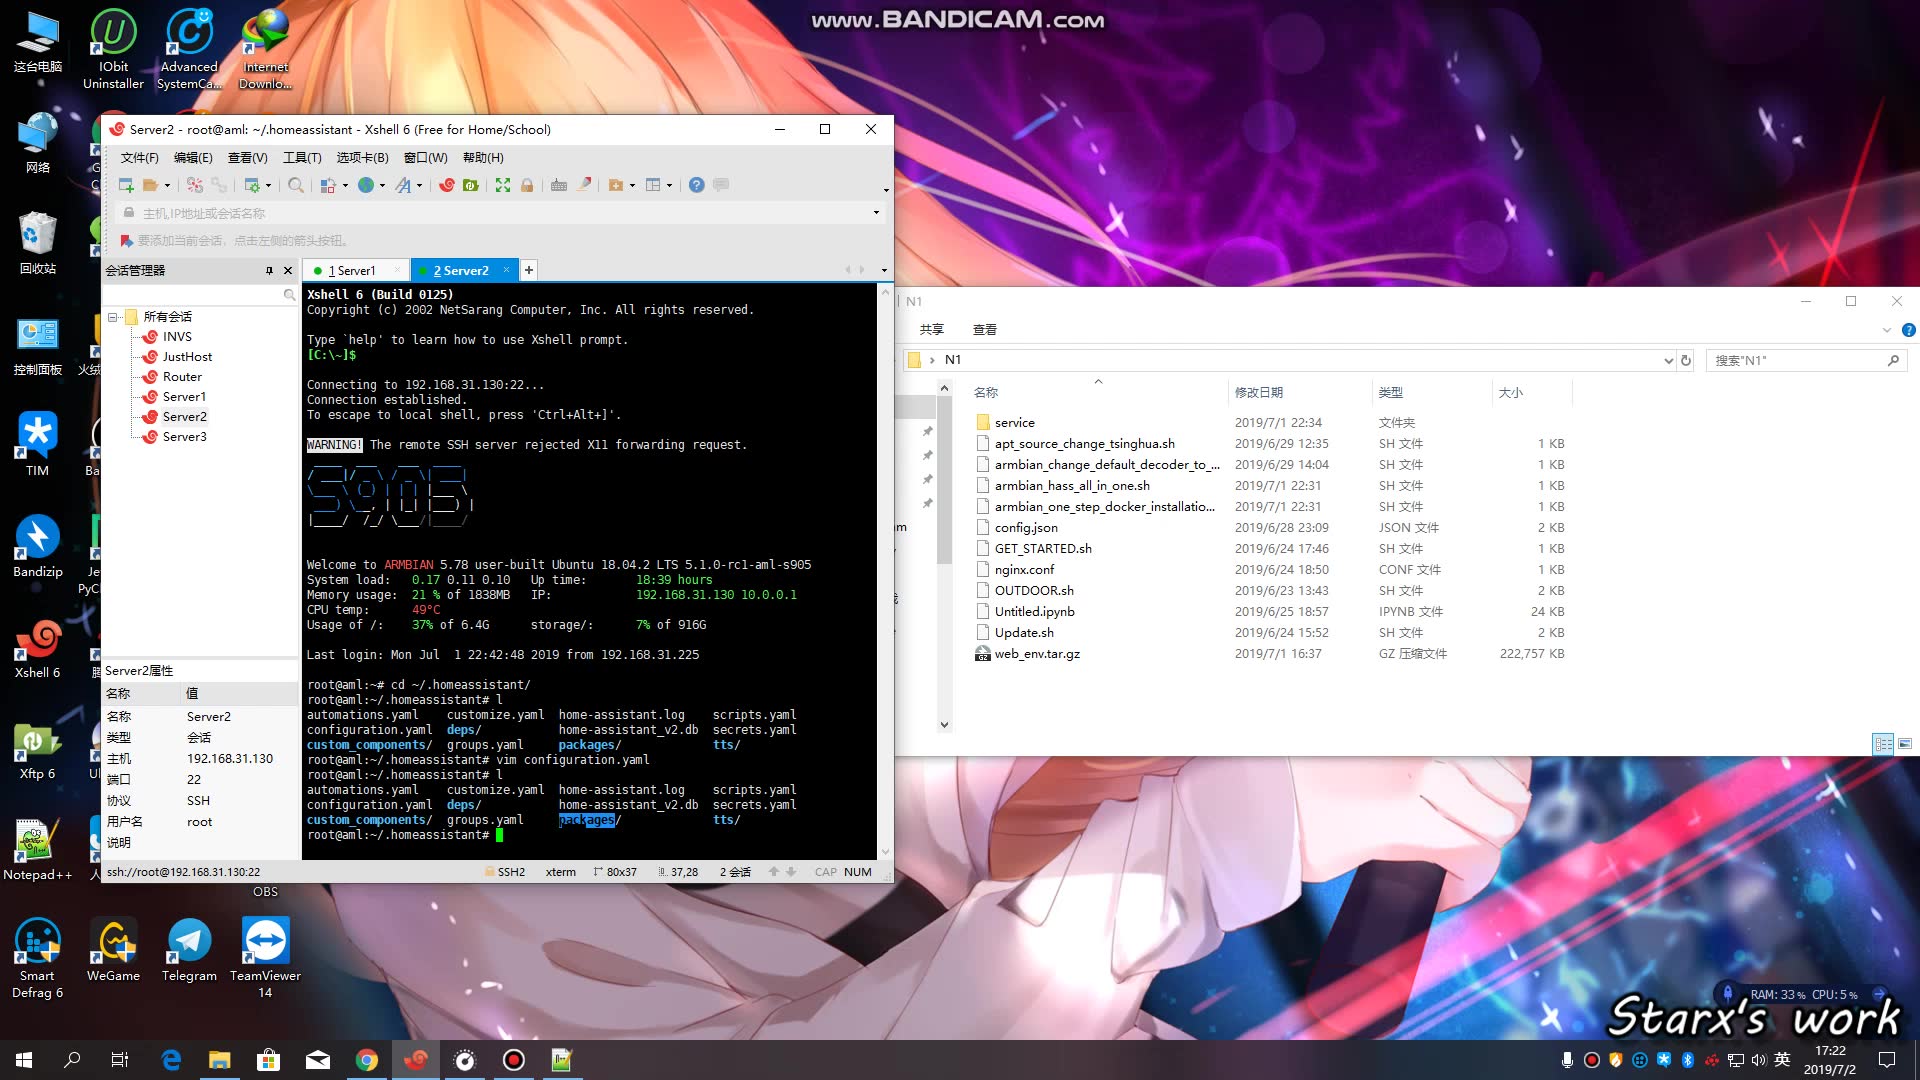Toggle fullscreen using the green arrows icon
This screenshot has height=1080, width=1920.
(503, 185)
